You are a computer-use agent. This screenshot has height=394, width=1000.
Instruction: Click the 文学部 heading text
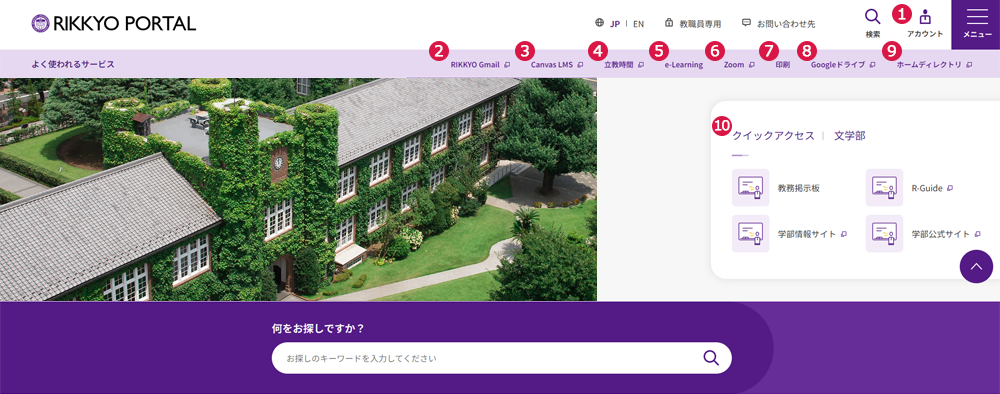tap(849, 136)
